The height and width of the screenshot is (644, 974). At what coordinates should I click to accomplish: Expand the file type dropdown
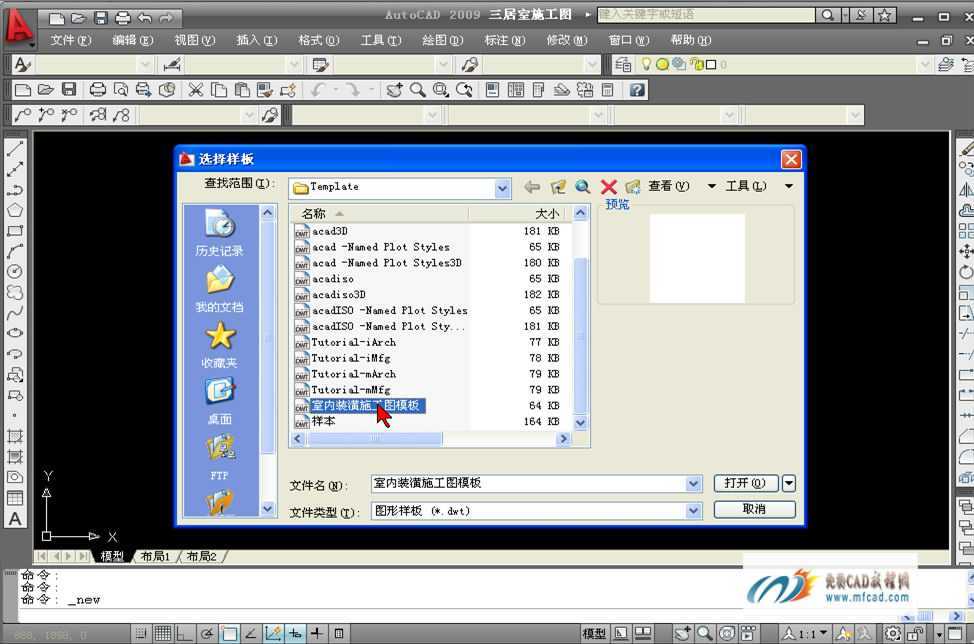[693, 510]
